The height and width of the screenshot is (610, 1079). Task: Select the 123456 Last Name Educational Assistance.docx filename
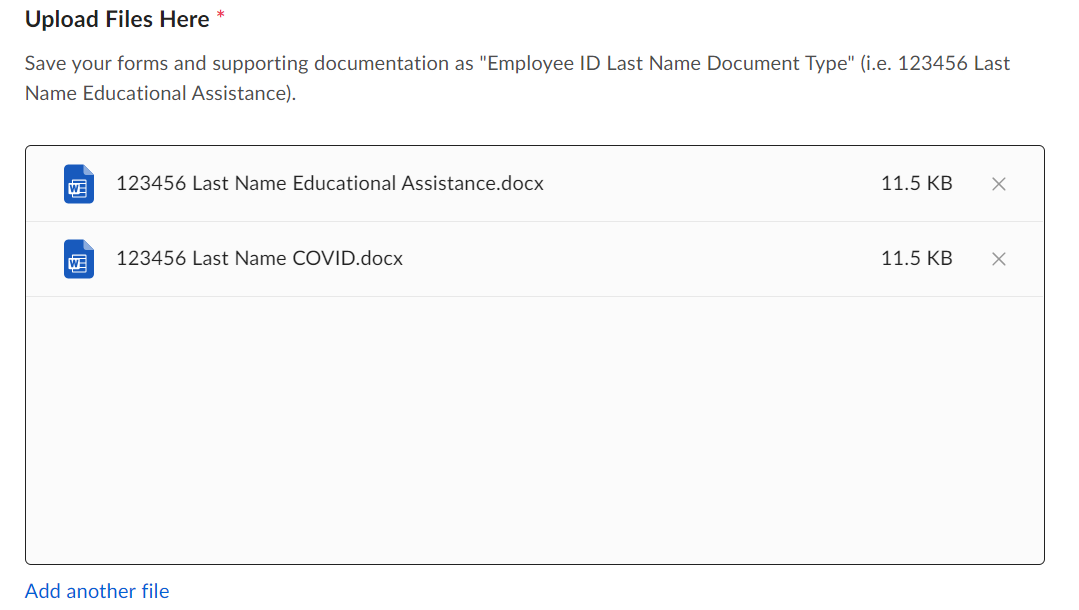[x=330, y=183]
